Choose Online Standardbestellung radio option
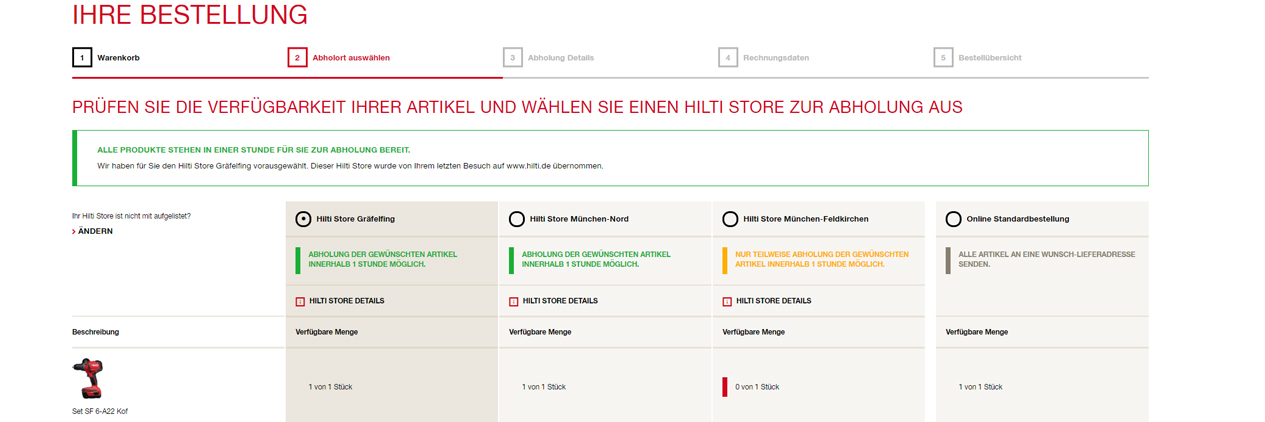Viewport: 1265px width, 422px height. pos(953,218)
